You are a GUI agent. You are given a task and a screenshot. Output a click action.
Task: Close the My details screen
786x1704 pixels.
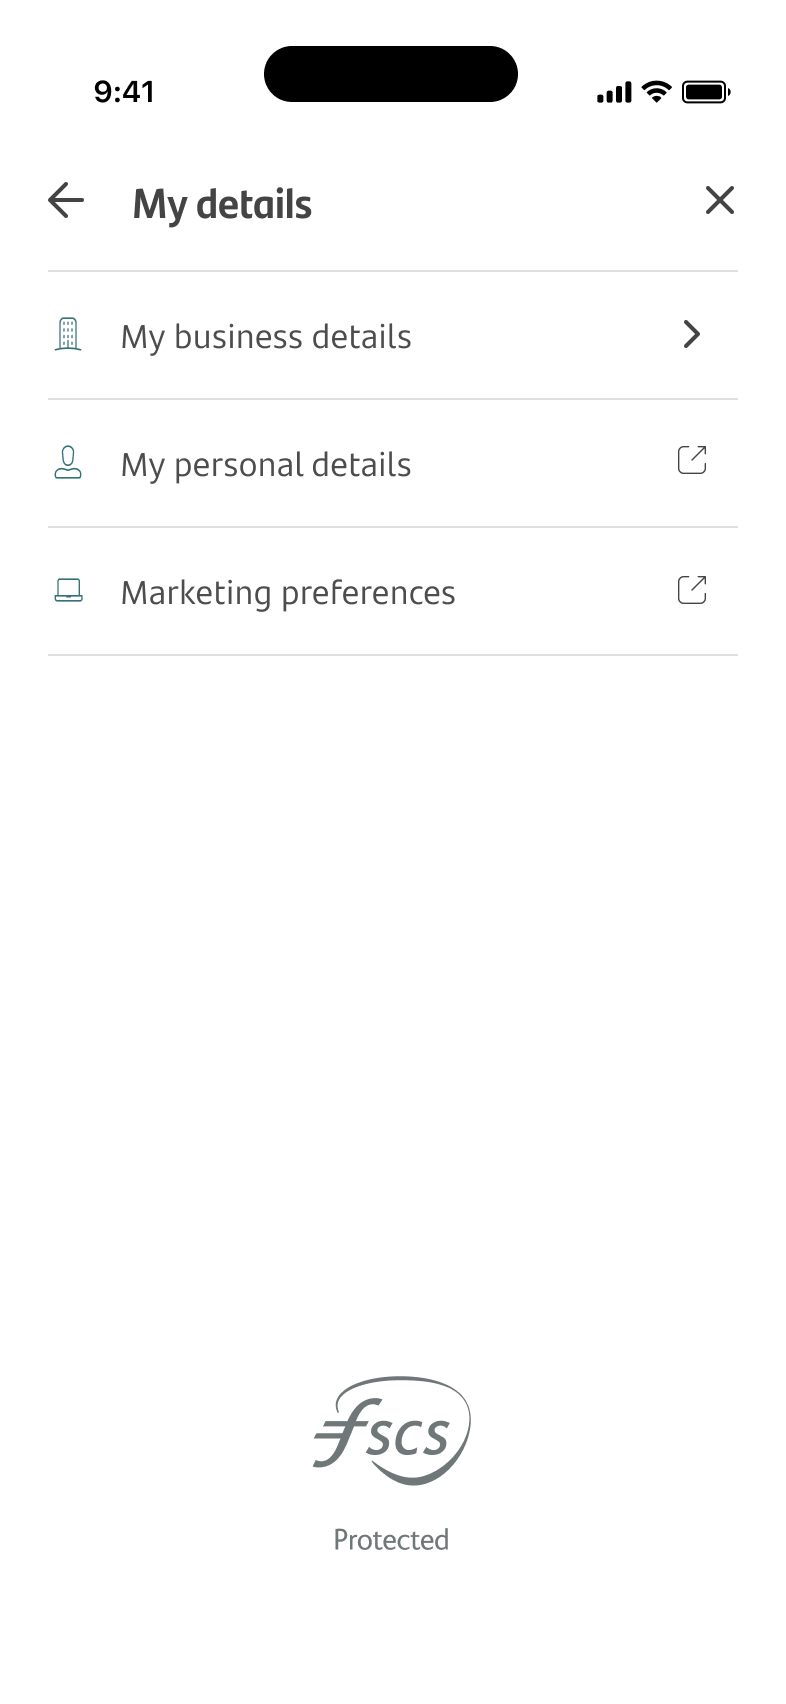tap(719, 201)
